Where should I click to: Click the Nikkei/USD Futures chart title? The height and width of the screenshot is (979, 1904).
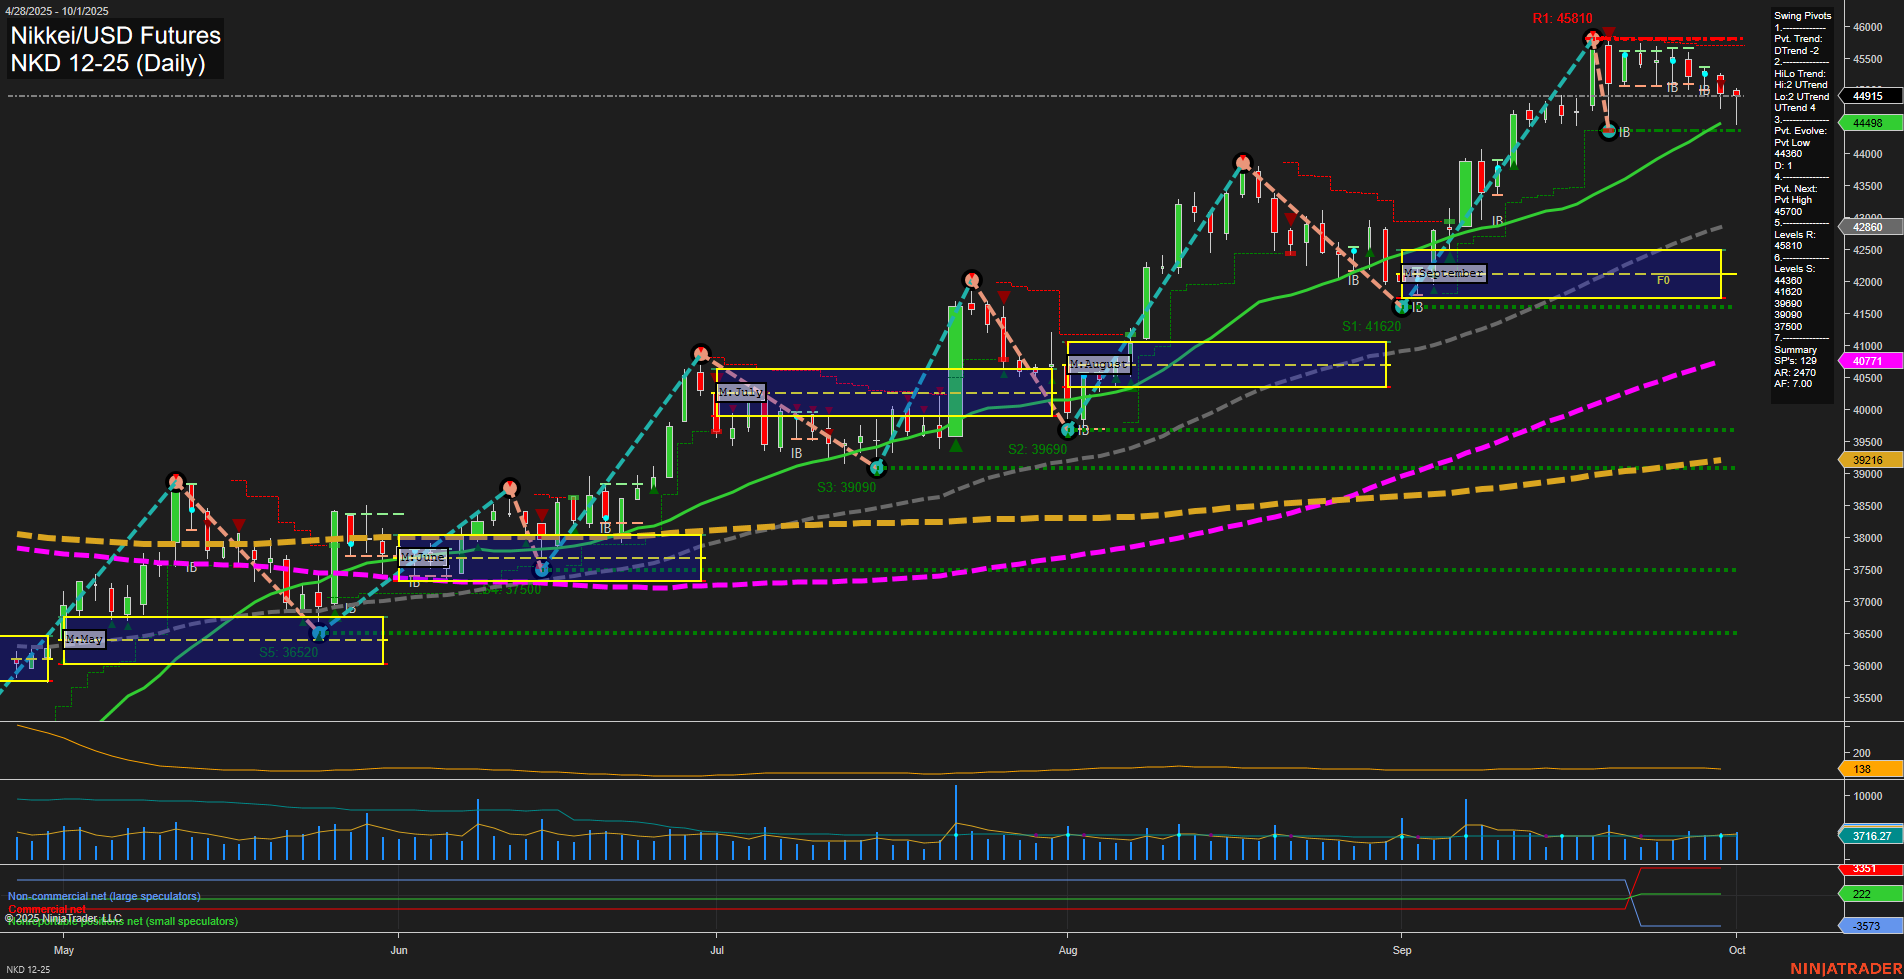115,36
